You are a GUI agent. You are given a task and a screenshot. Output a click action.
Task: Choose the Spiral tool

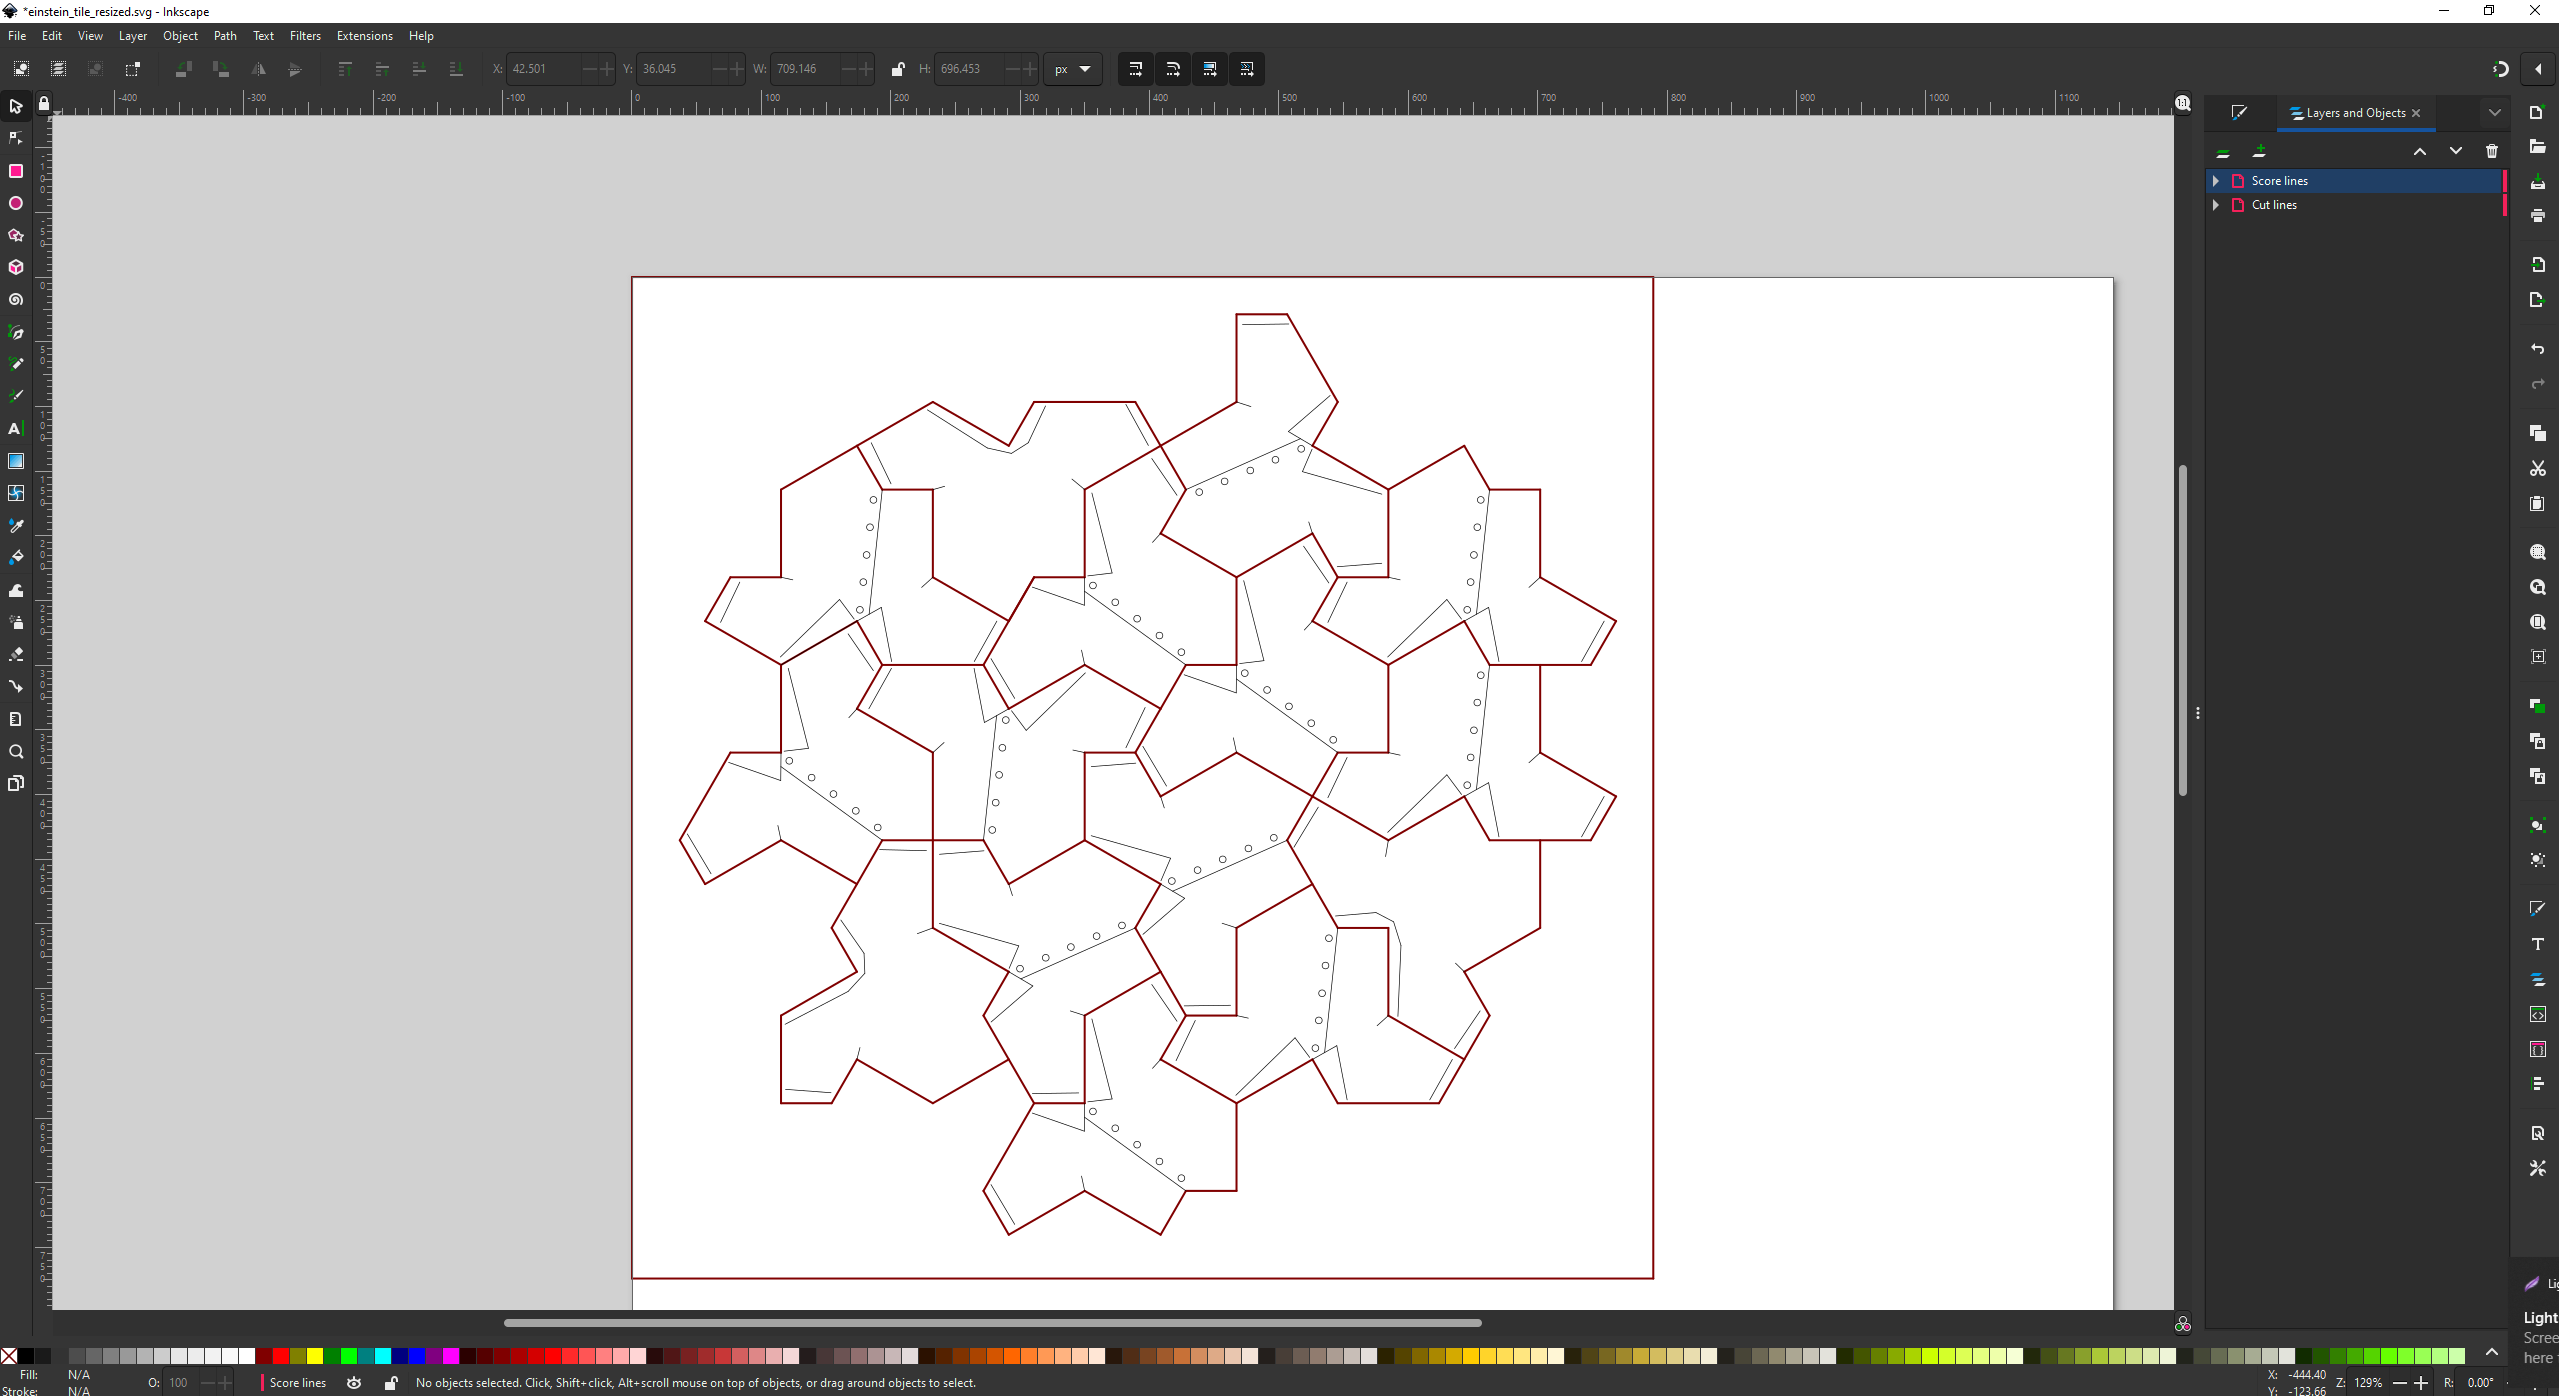[15, 300]
